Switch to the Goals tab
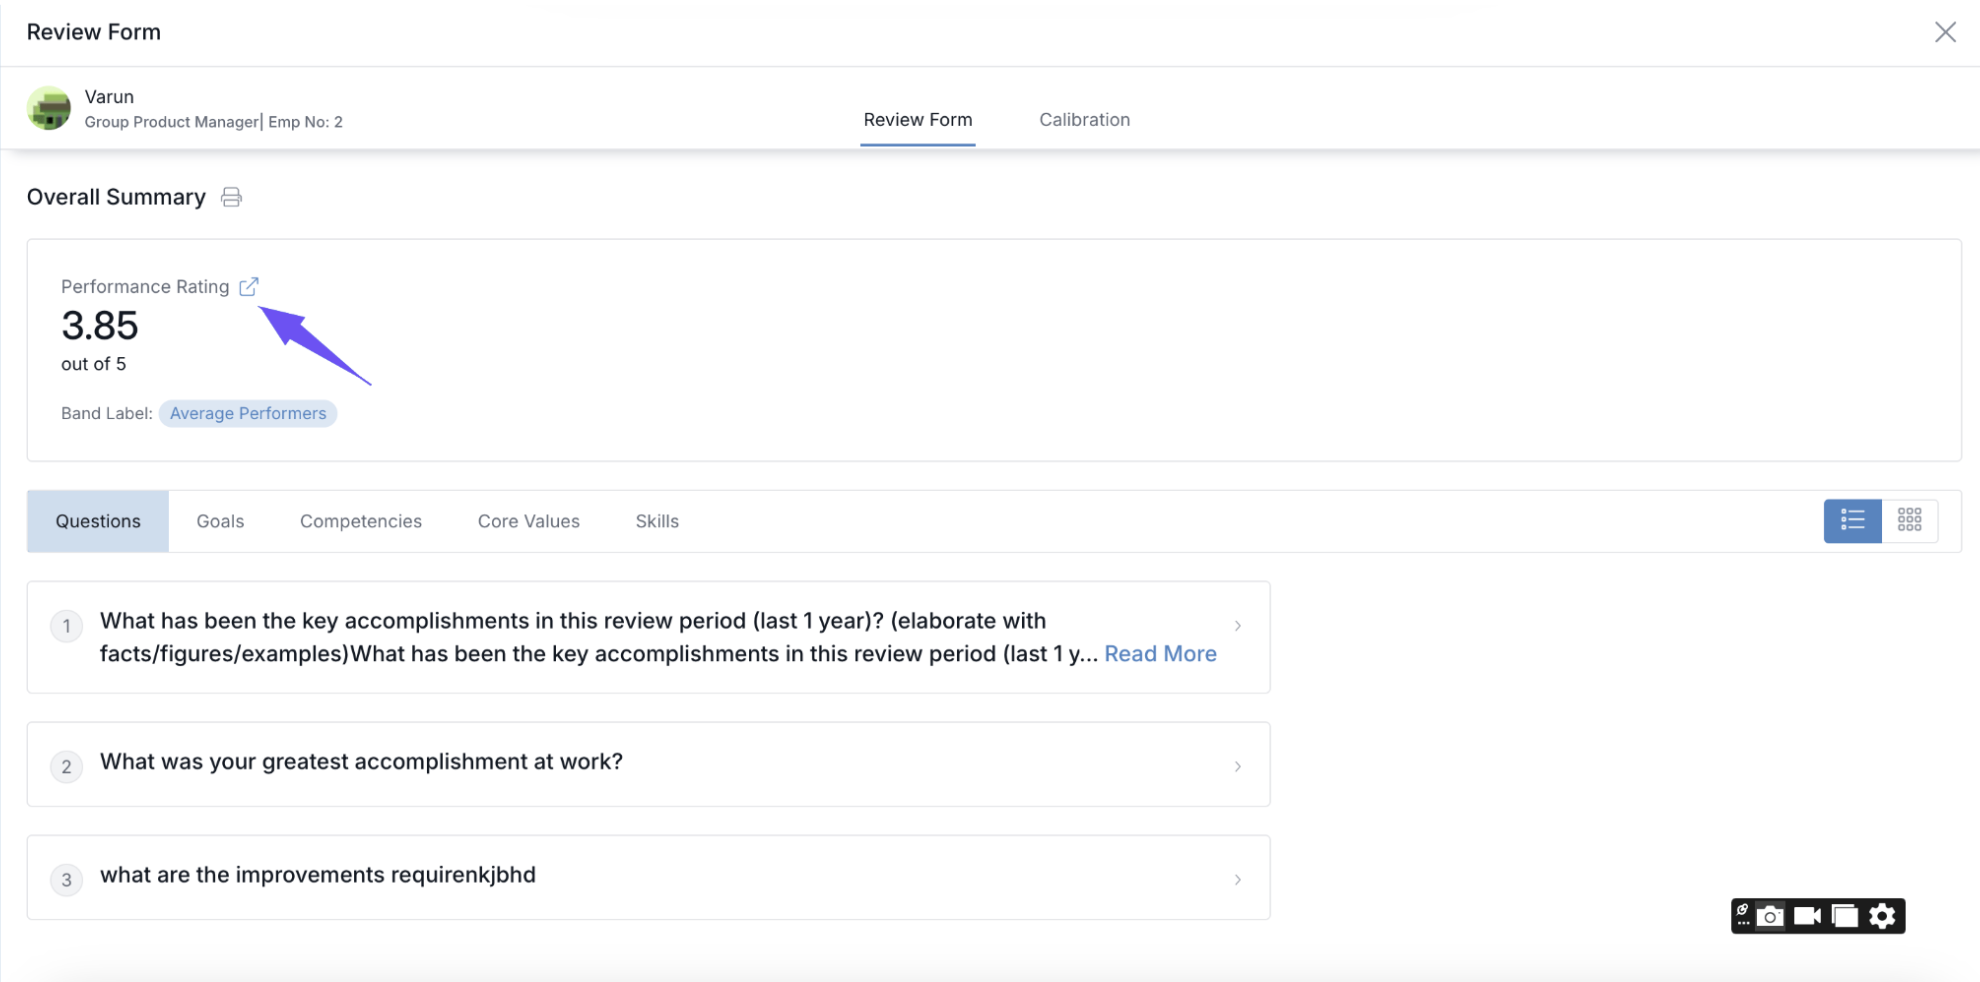This screenshot has height=982, width=1980. [220, 521]
